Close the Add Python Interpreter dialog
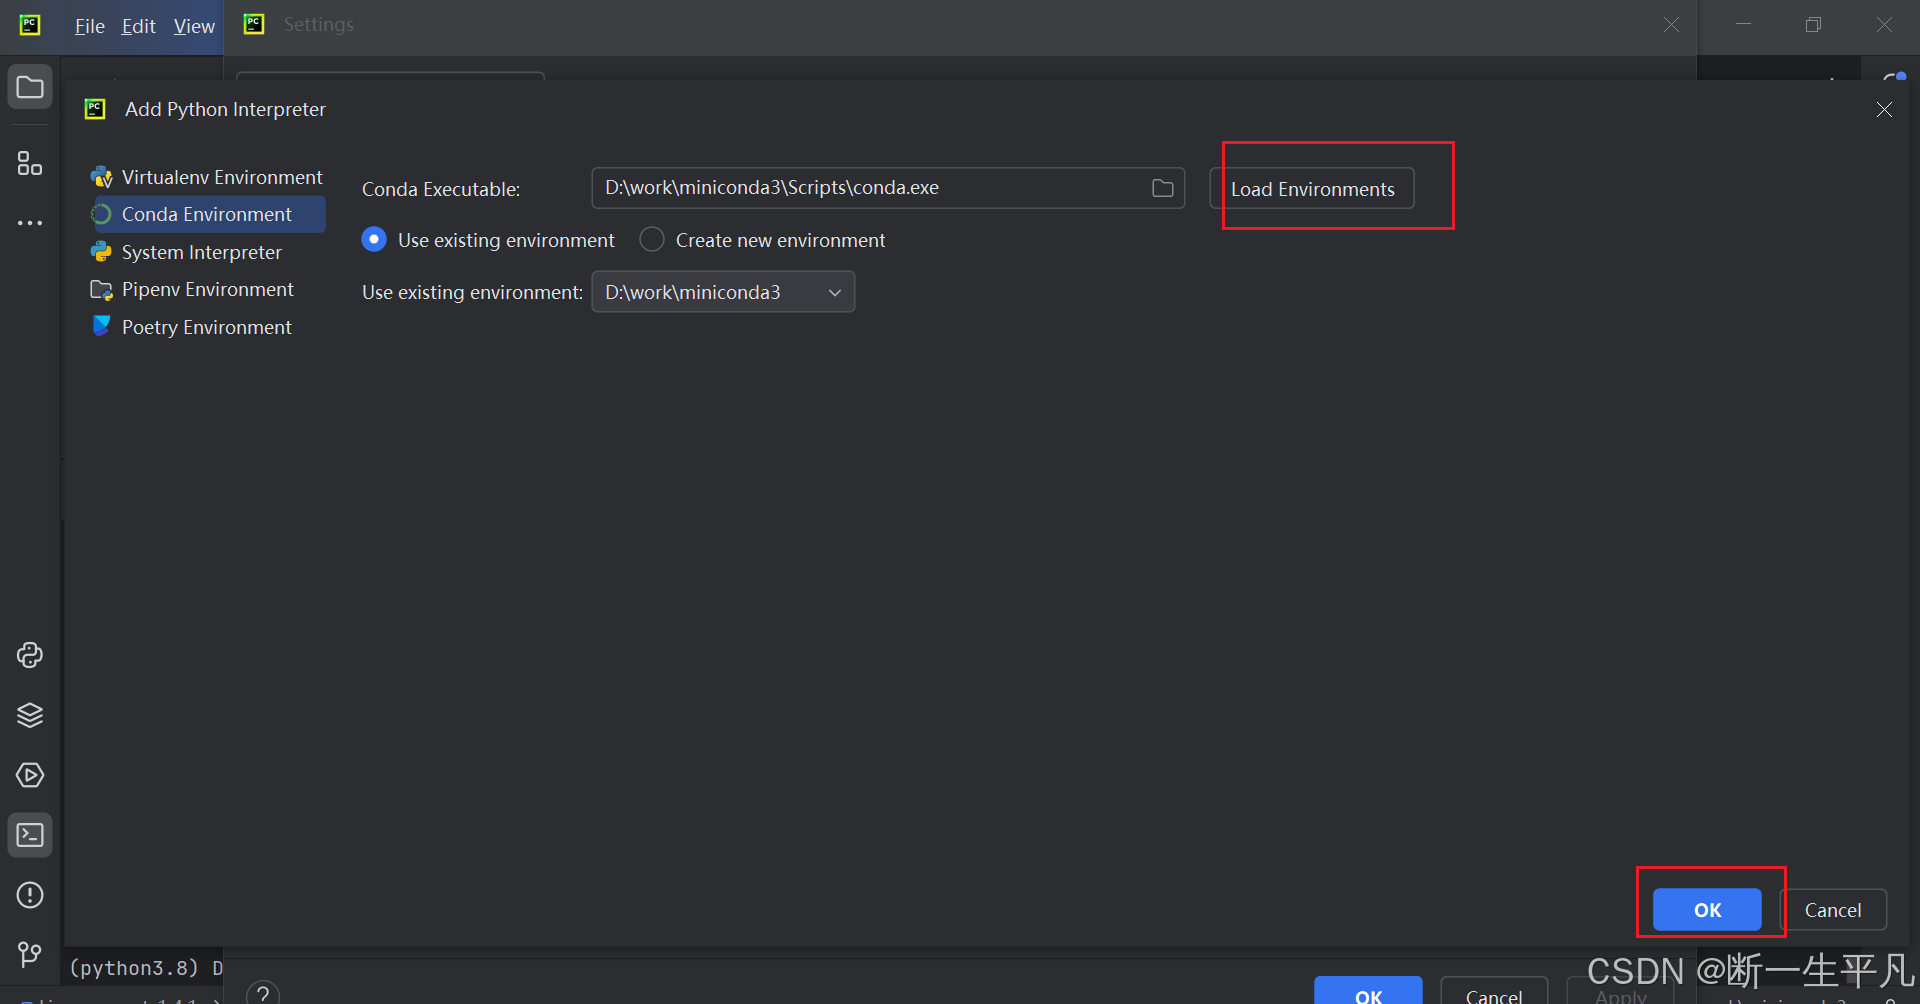This screenshot has height=1004, width=1920. [x=1884, y=110]
